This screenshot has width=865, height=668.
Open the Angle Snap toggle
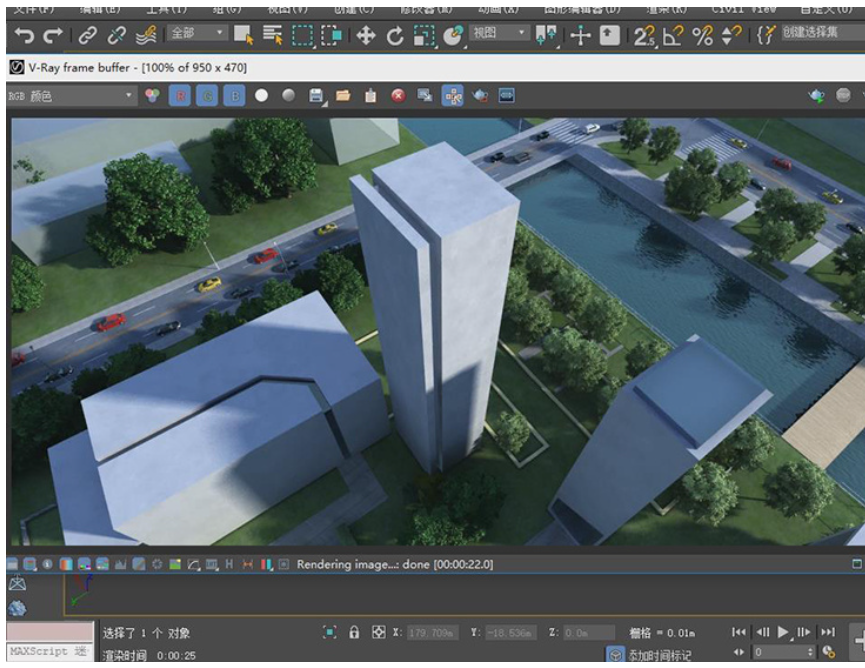(673, 36)
